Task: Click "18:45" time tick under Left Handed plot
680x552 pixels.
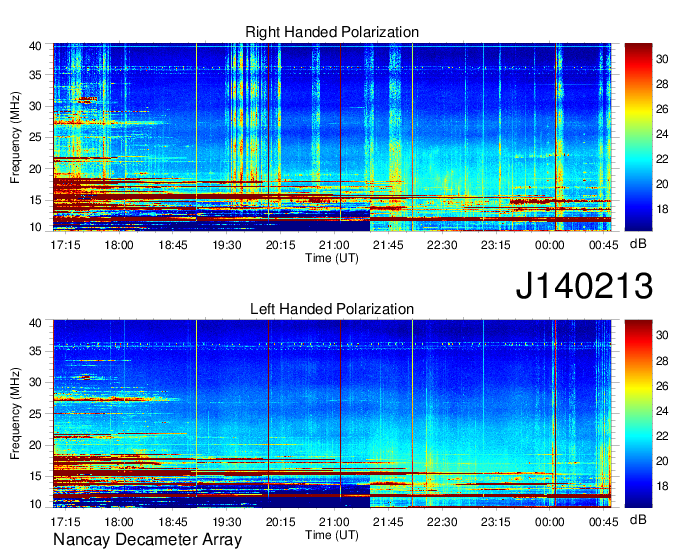Action: 173,522
